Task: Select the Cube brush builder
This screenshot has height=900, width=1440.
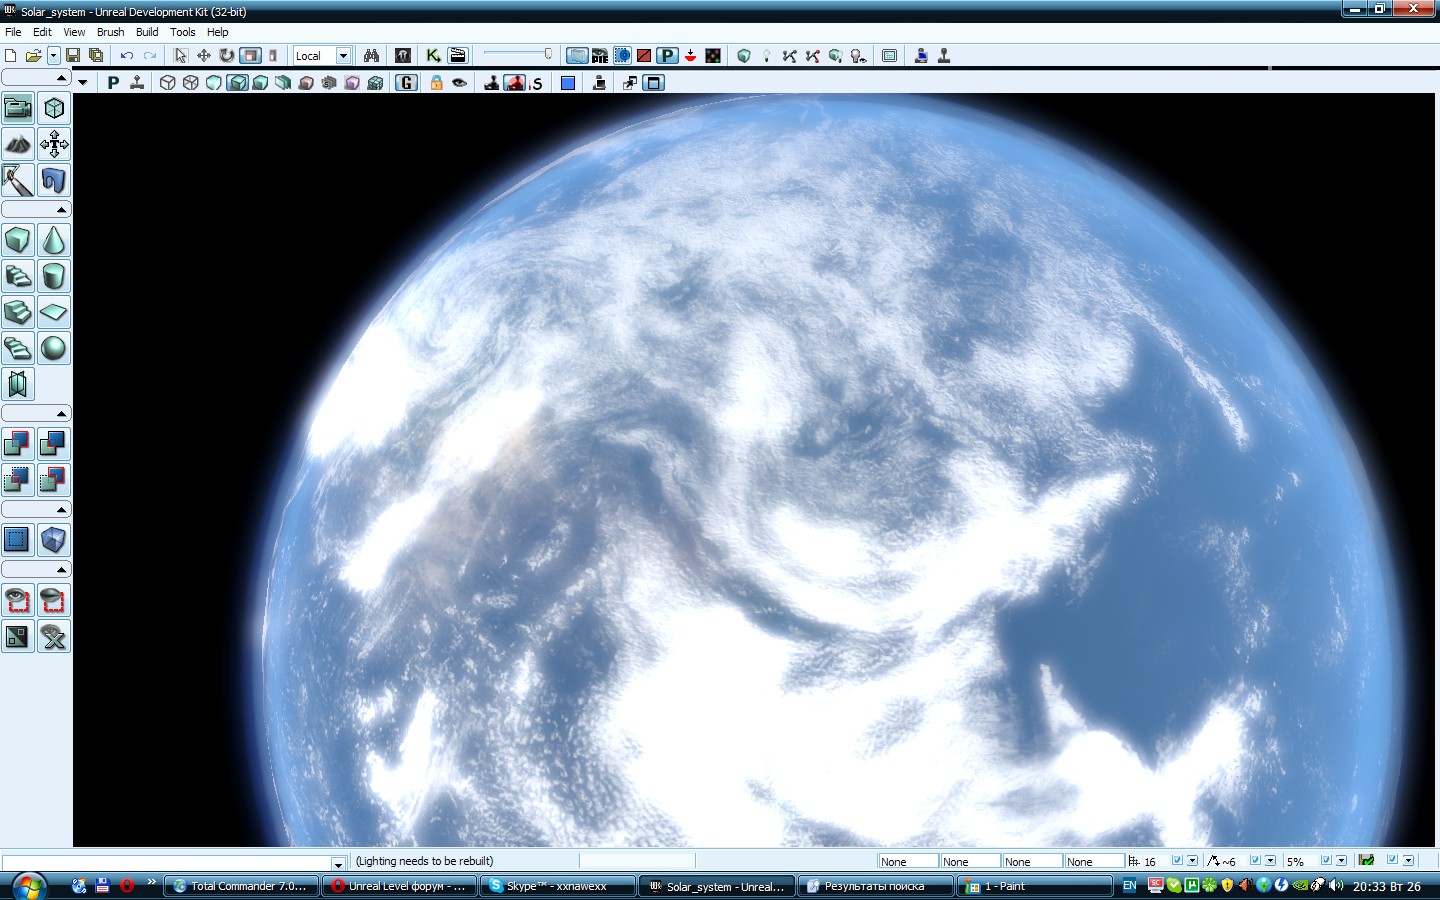Action: (x=18, y=240)
